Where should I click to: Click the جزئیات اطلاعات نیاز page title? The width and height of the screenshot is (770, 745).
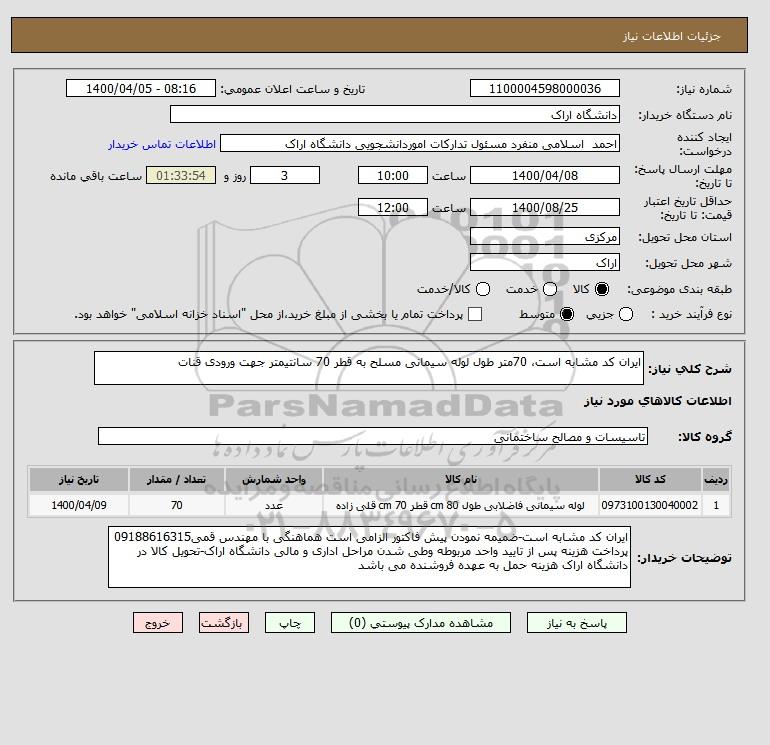coord(671,36)
